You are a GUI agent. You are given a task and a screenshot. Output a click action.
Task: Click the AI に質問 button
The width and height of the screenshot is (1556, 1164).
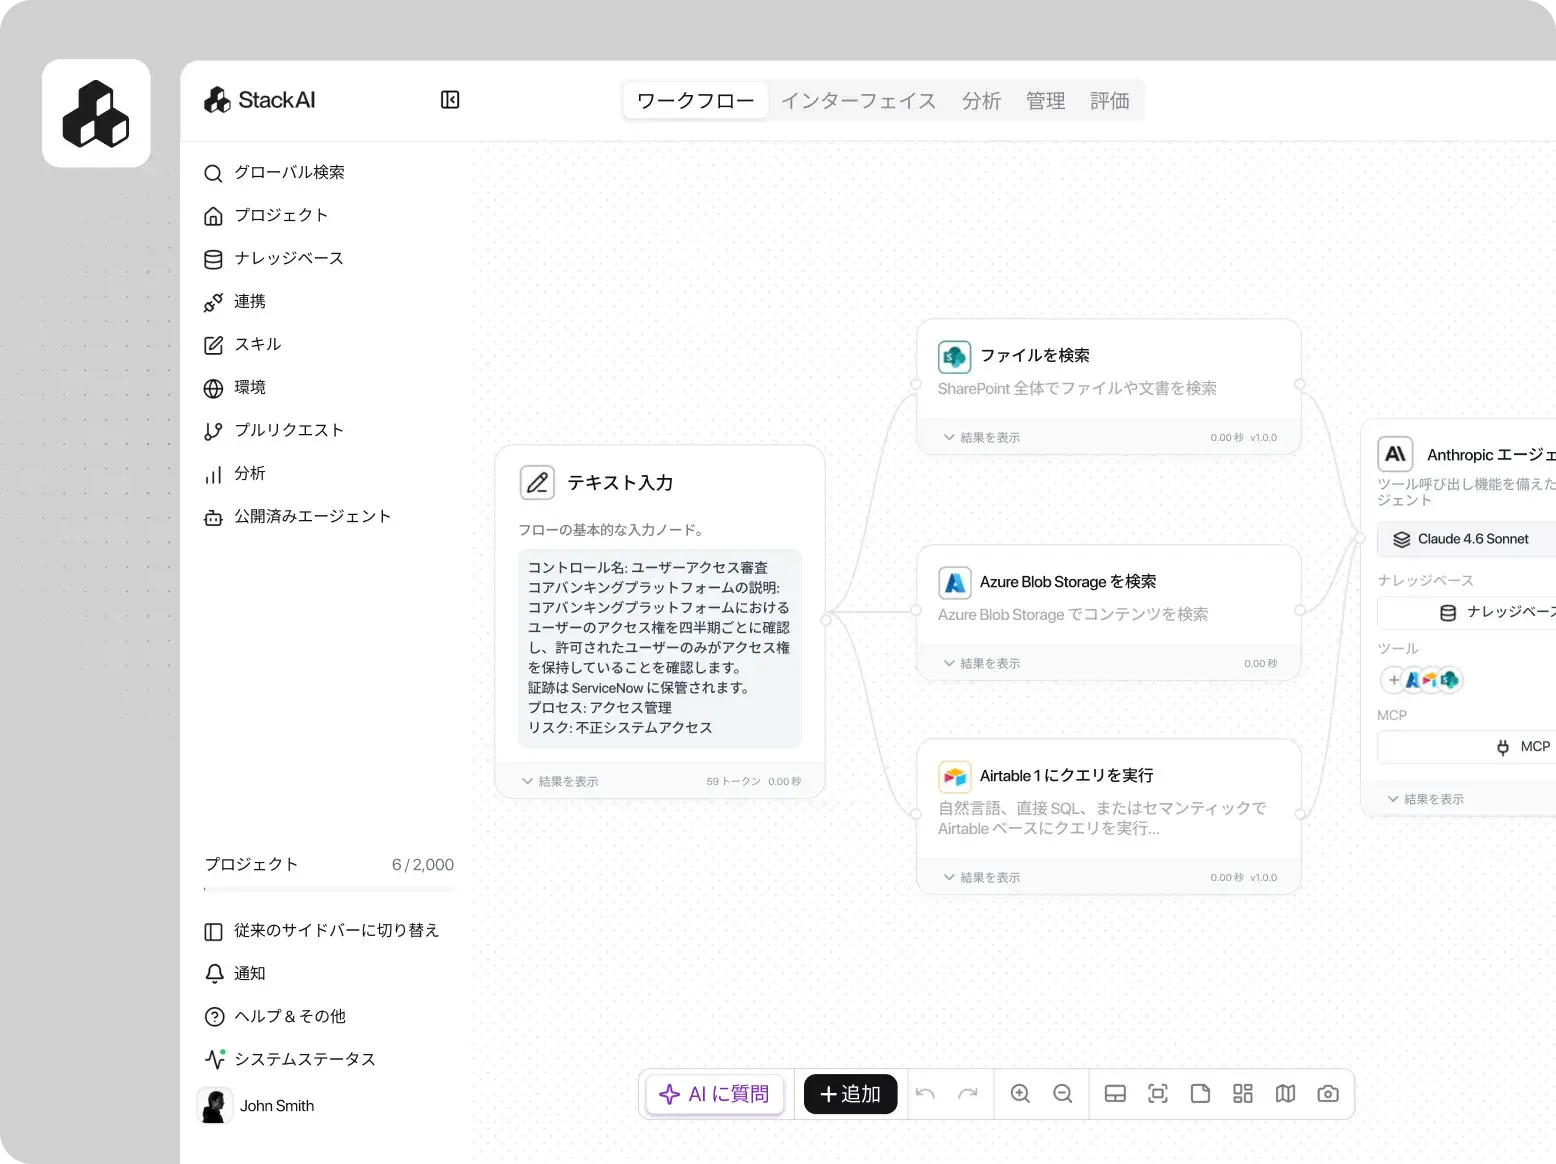coord(715,1094)
